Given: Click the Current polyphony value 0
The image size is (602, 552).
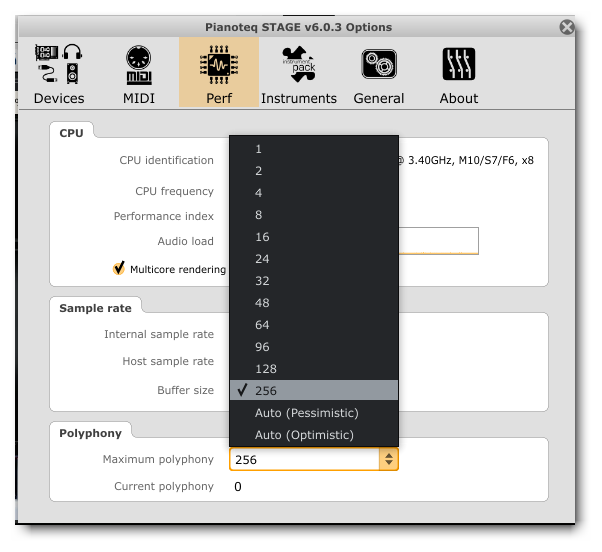Looking at the screenshot, I should 238,487.
